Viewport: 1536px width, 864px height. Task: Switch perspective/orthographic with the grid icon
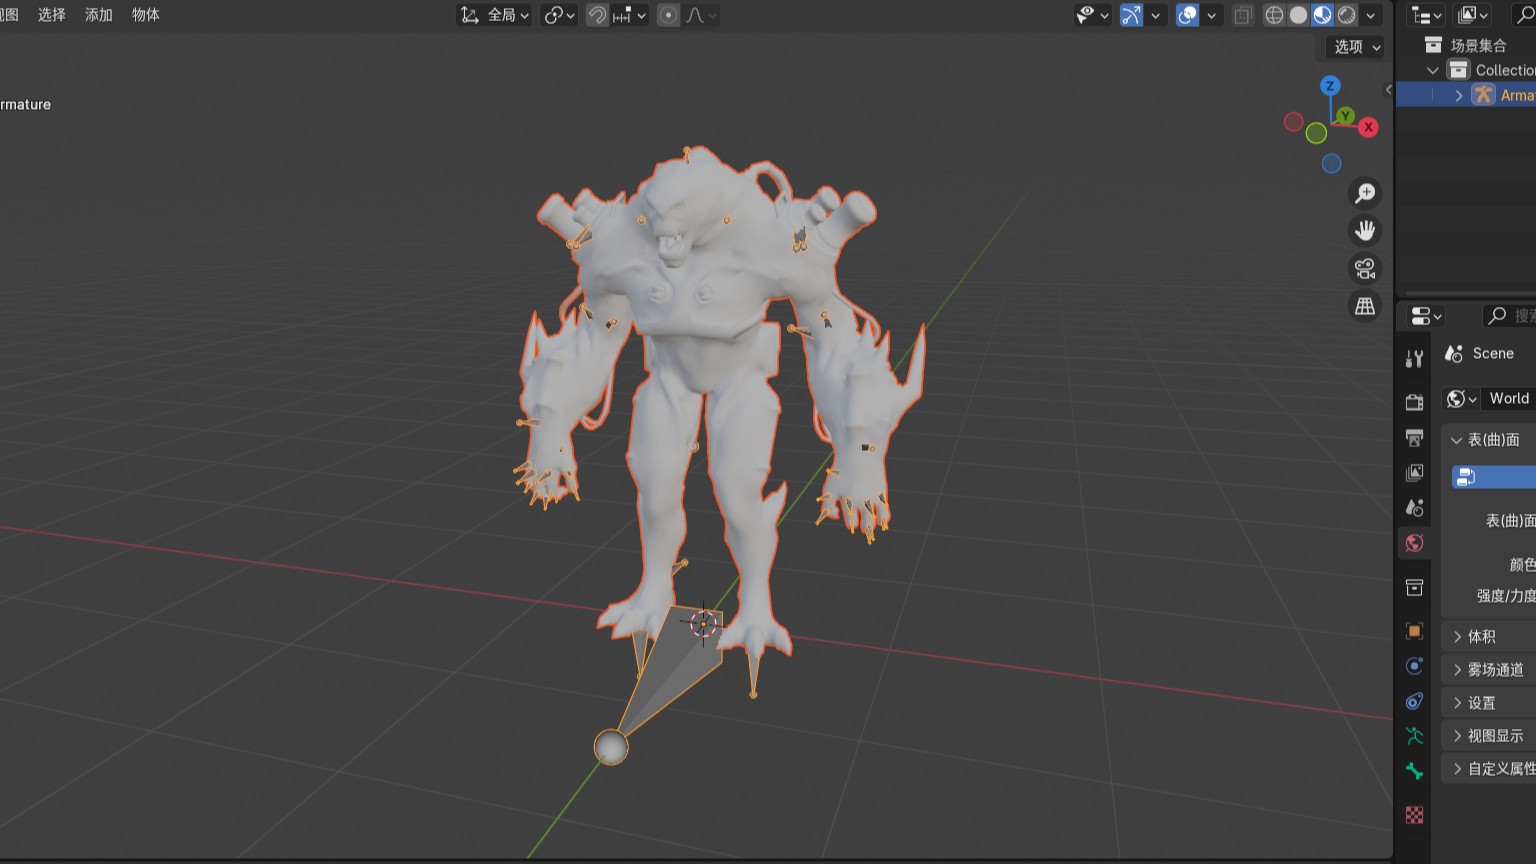1365,307
